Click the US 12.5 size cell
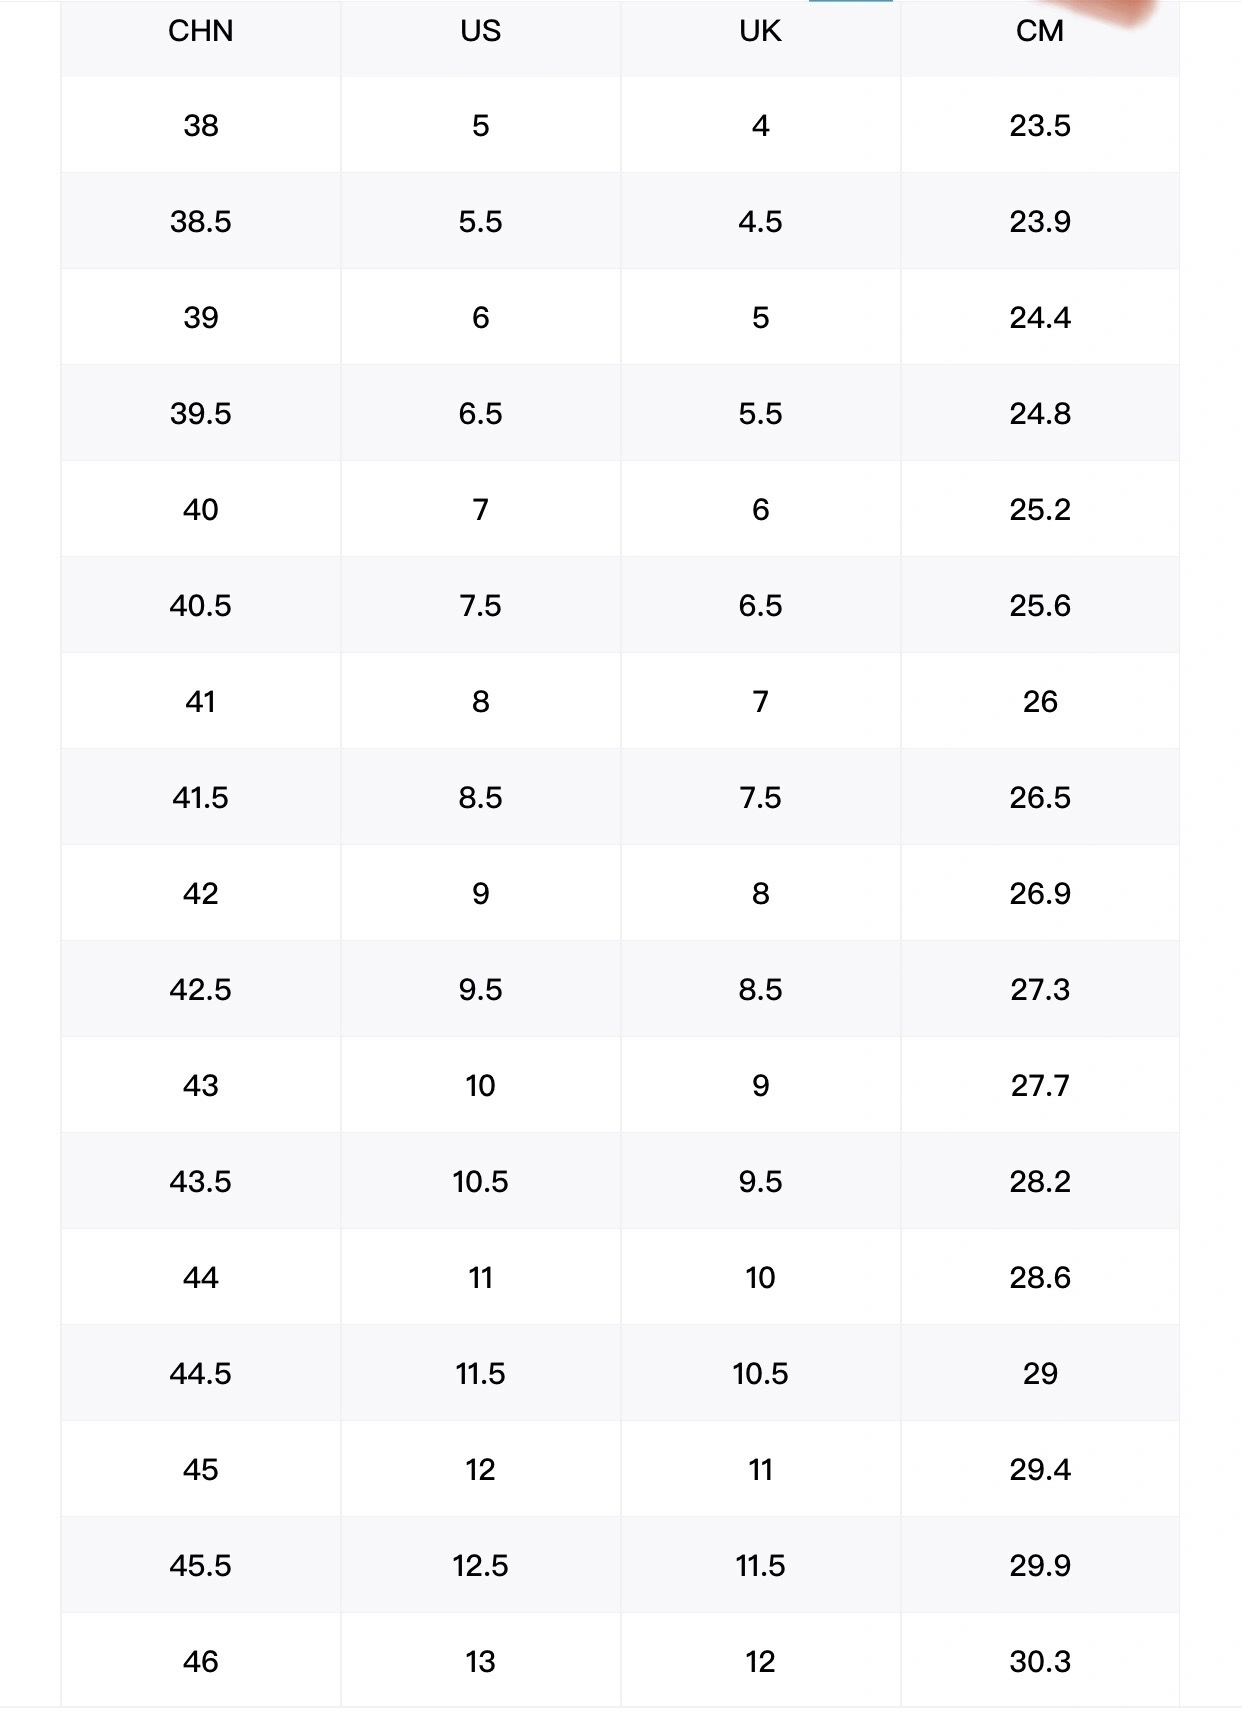Image resolution: width=1242 pixels, height=1714 pixels. (x=480, y=1565)
